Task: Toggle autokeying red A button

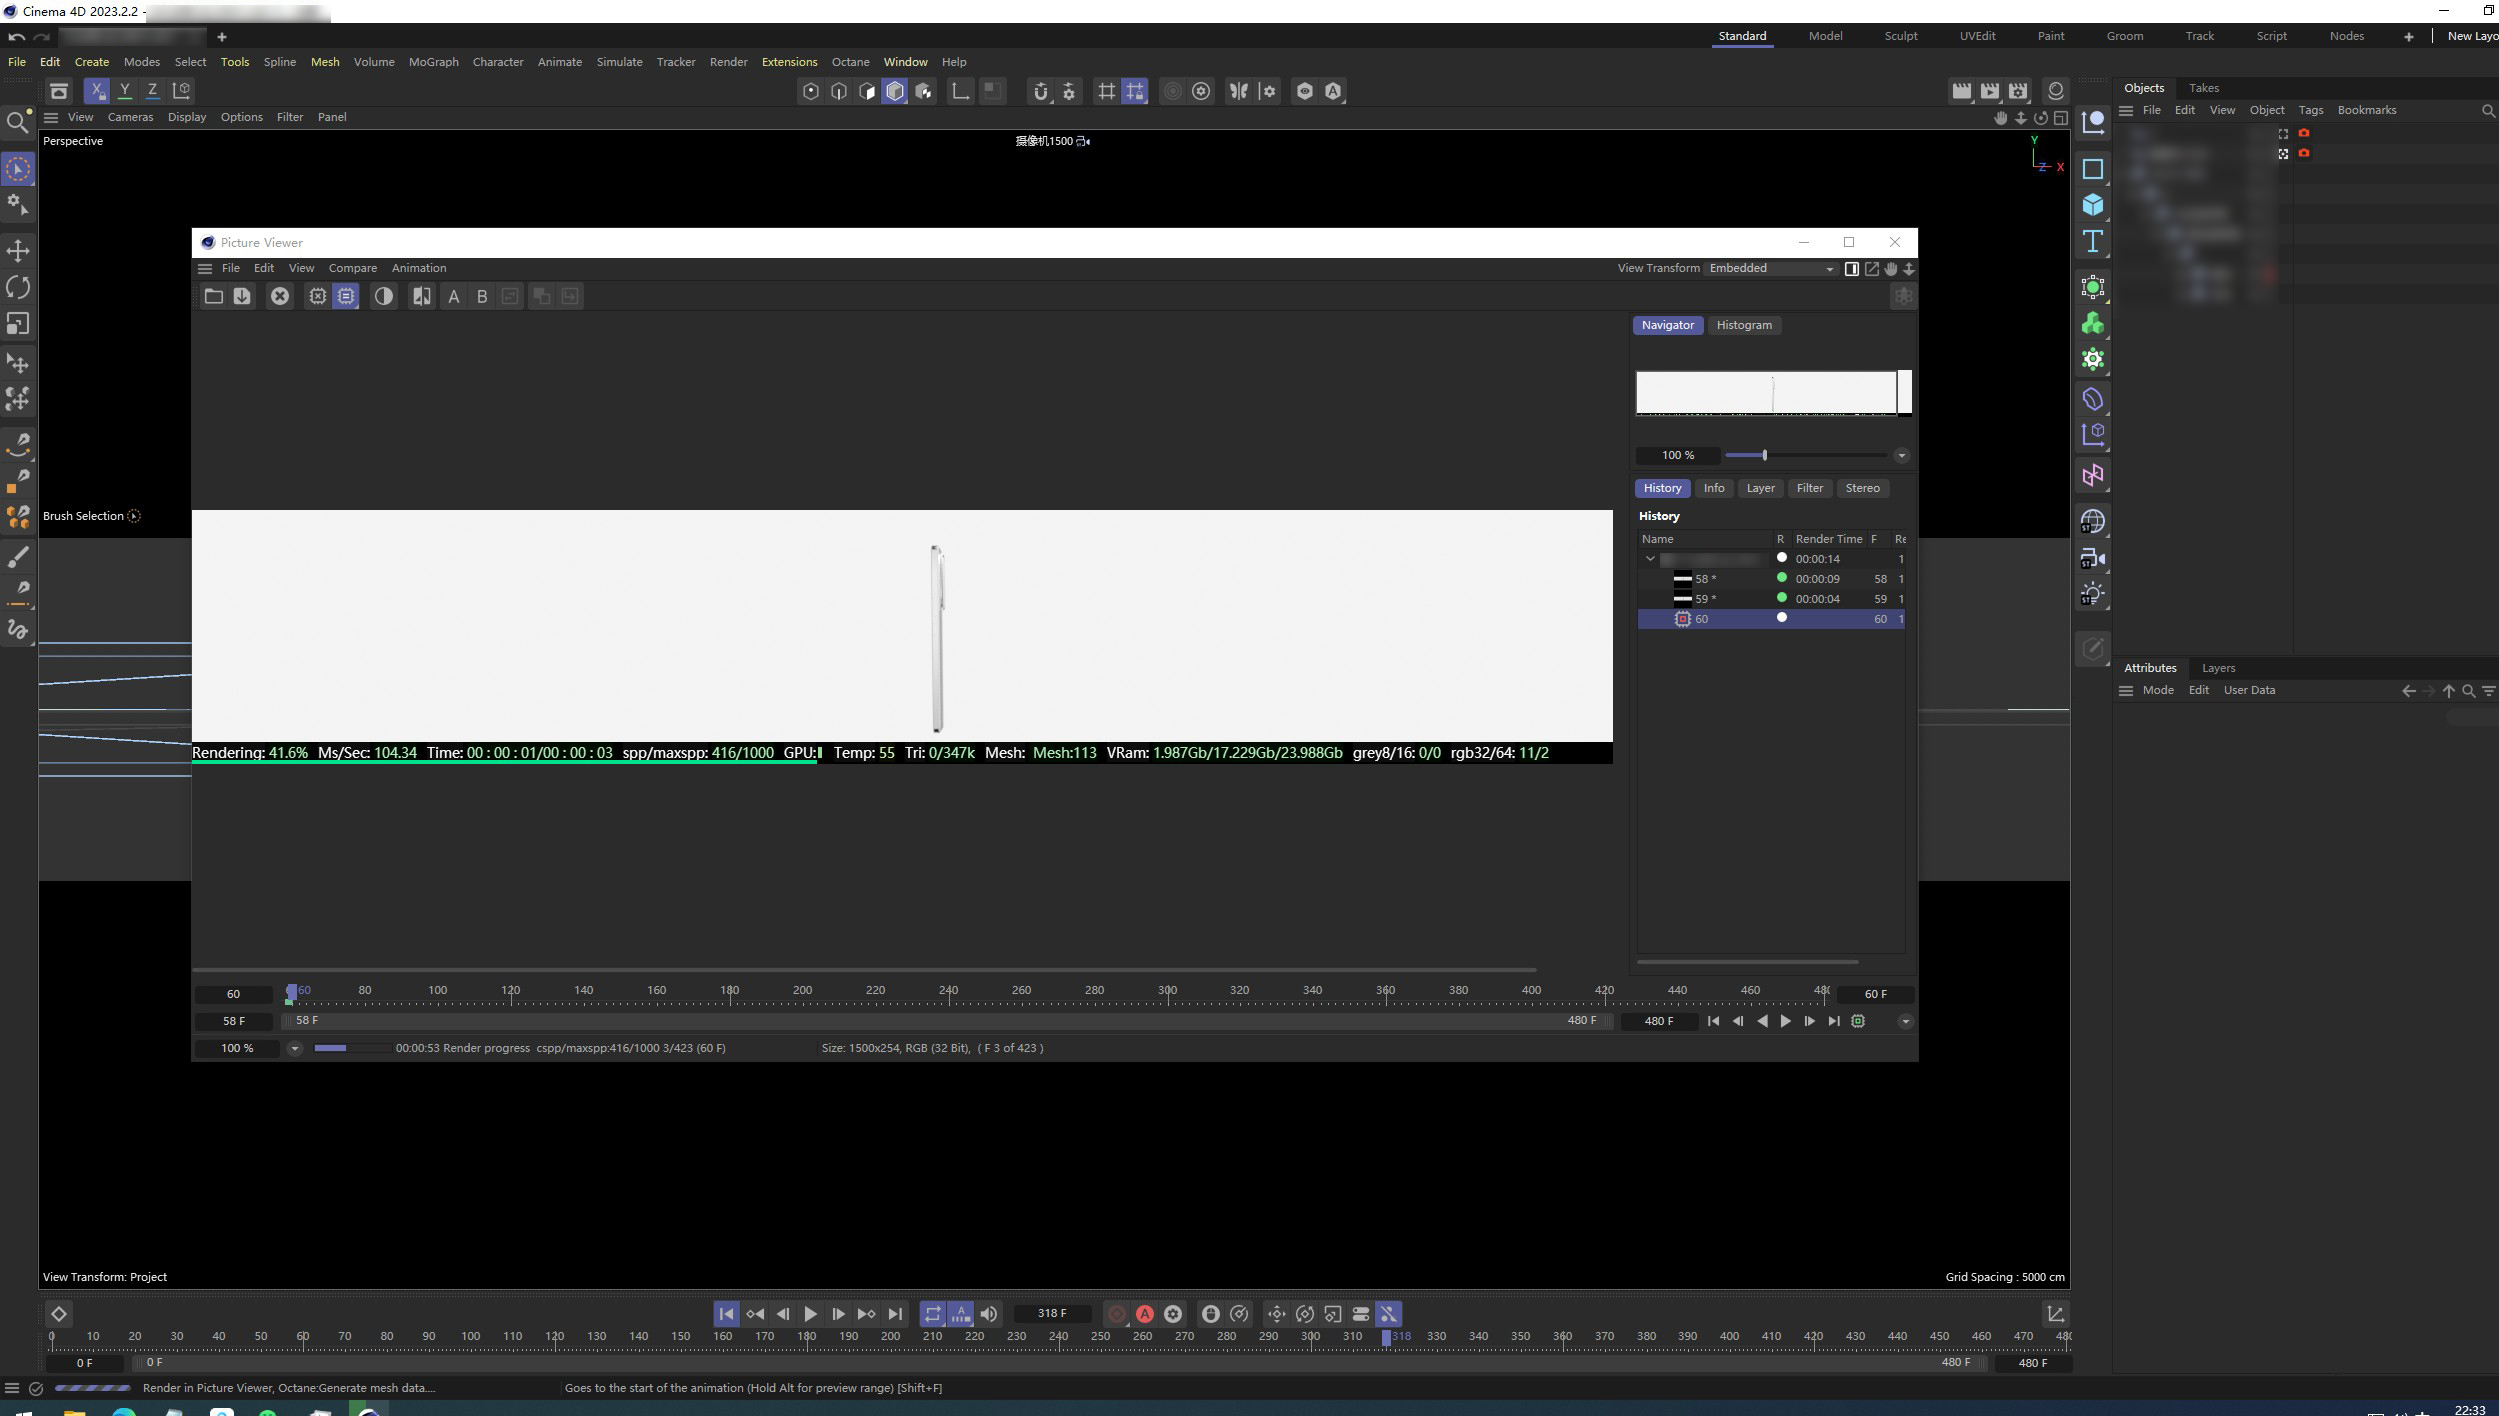Action: [1145, 1314]
